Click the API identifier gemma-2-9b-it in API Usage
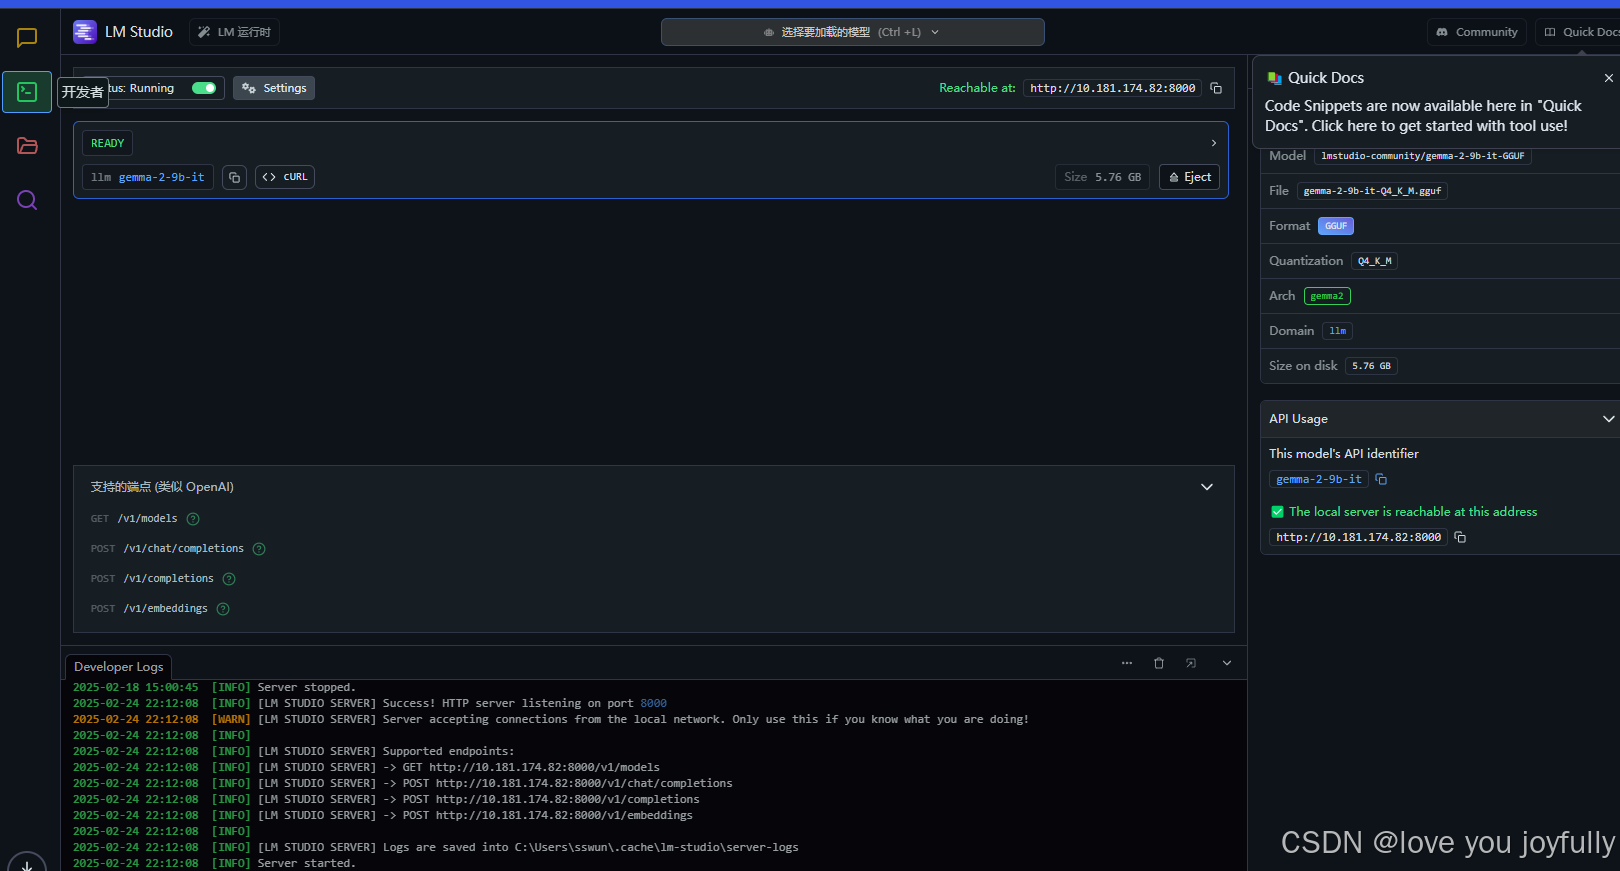This screenshot has height=871, width=1620. click(x=1318, y=480)
